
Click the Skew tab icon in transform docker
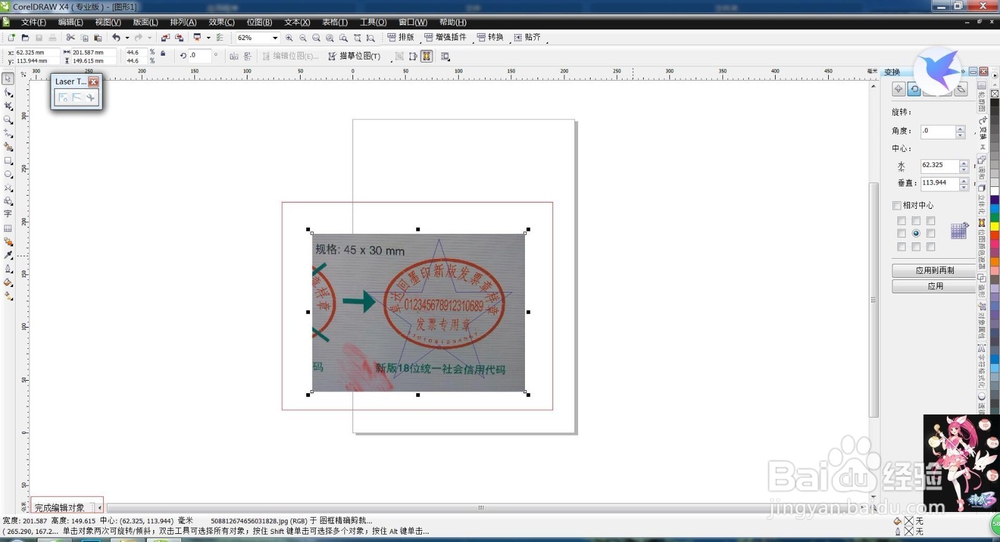tap(960, 89)
